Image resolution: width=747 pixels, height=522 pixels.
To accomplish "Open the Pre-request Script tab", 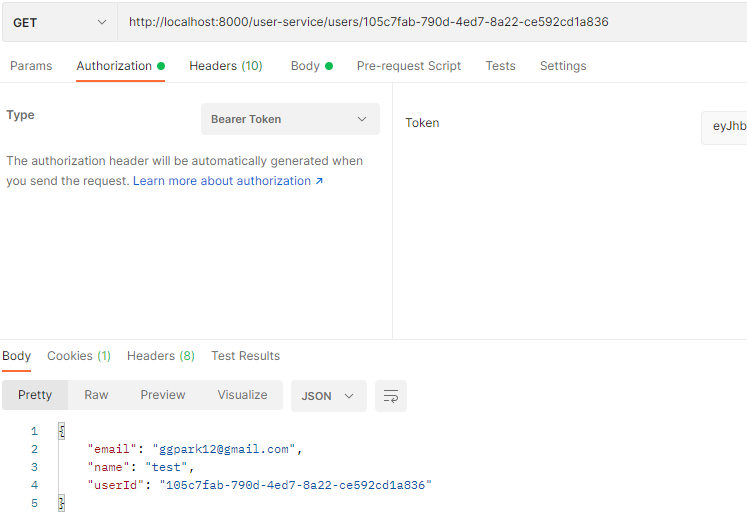I will coord(409,66).
